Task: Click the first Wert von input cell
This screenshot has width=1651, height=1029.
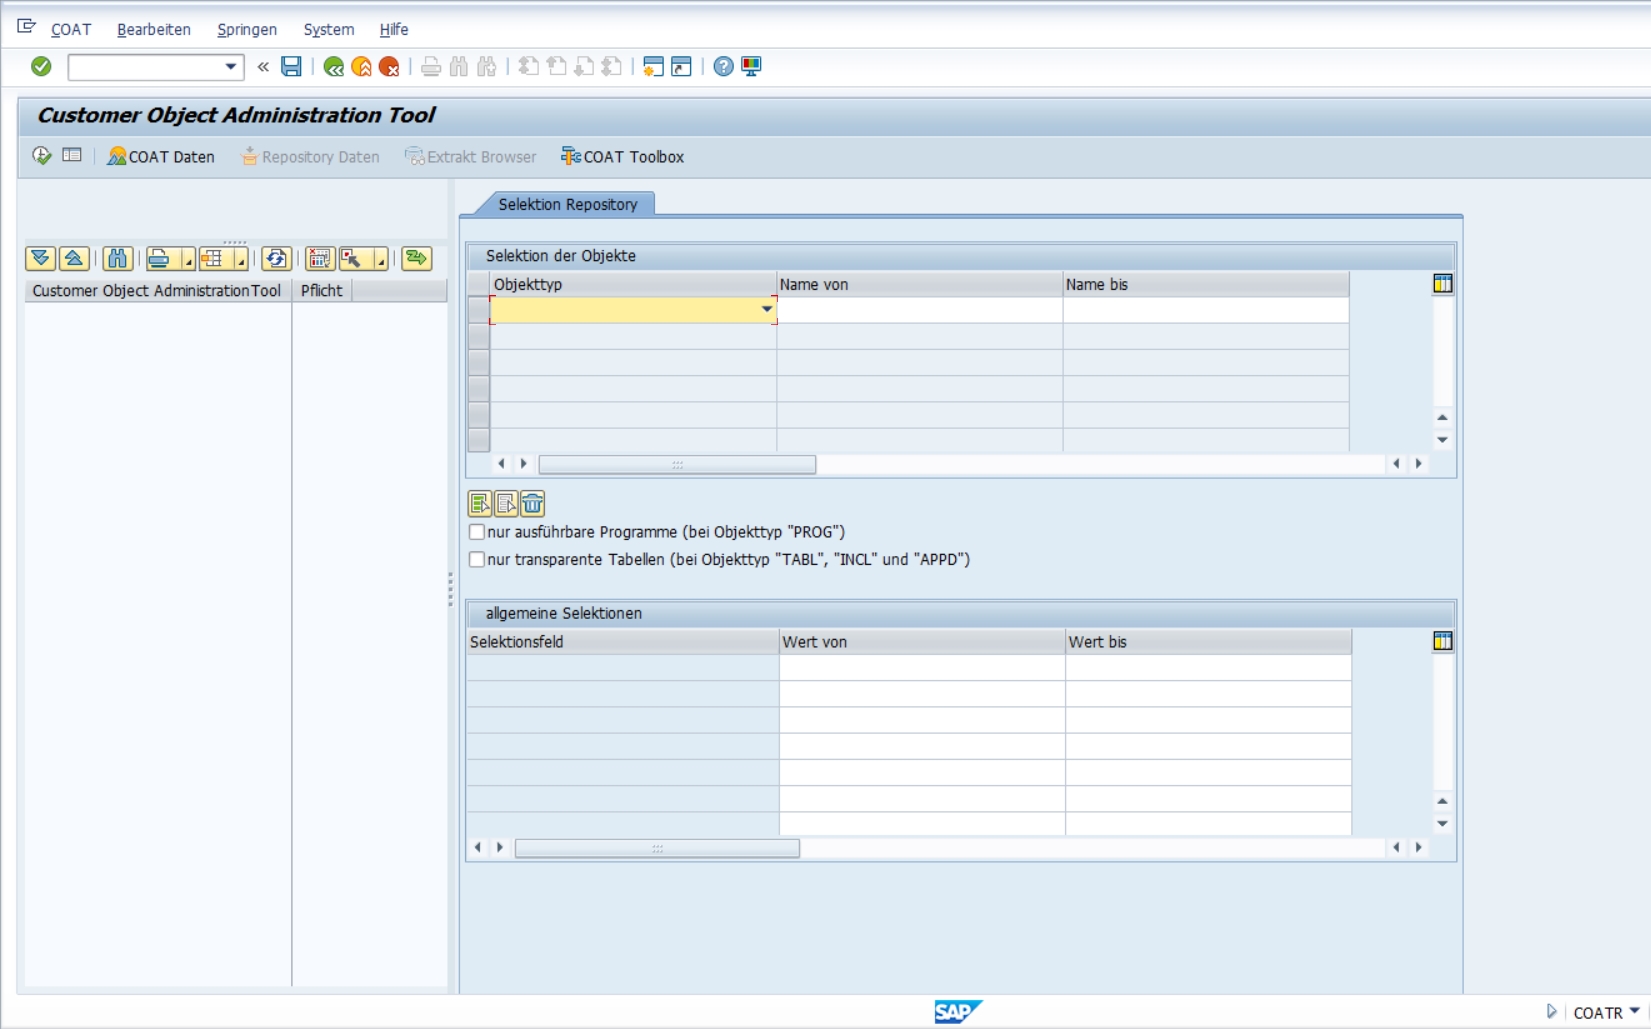Action: coord(921,668)
